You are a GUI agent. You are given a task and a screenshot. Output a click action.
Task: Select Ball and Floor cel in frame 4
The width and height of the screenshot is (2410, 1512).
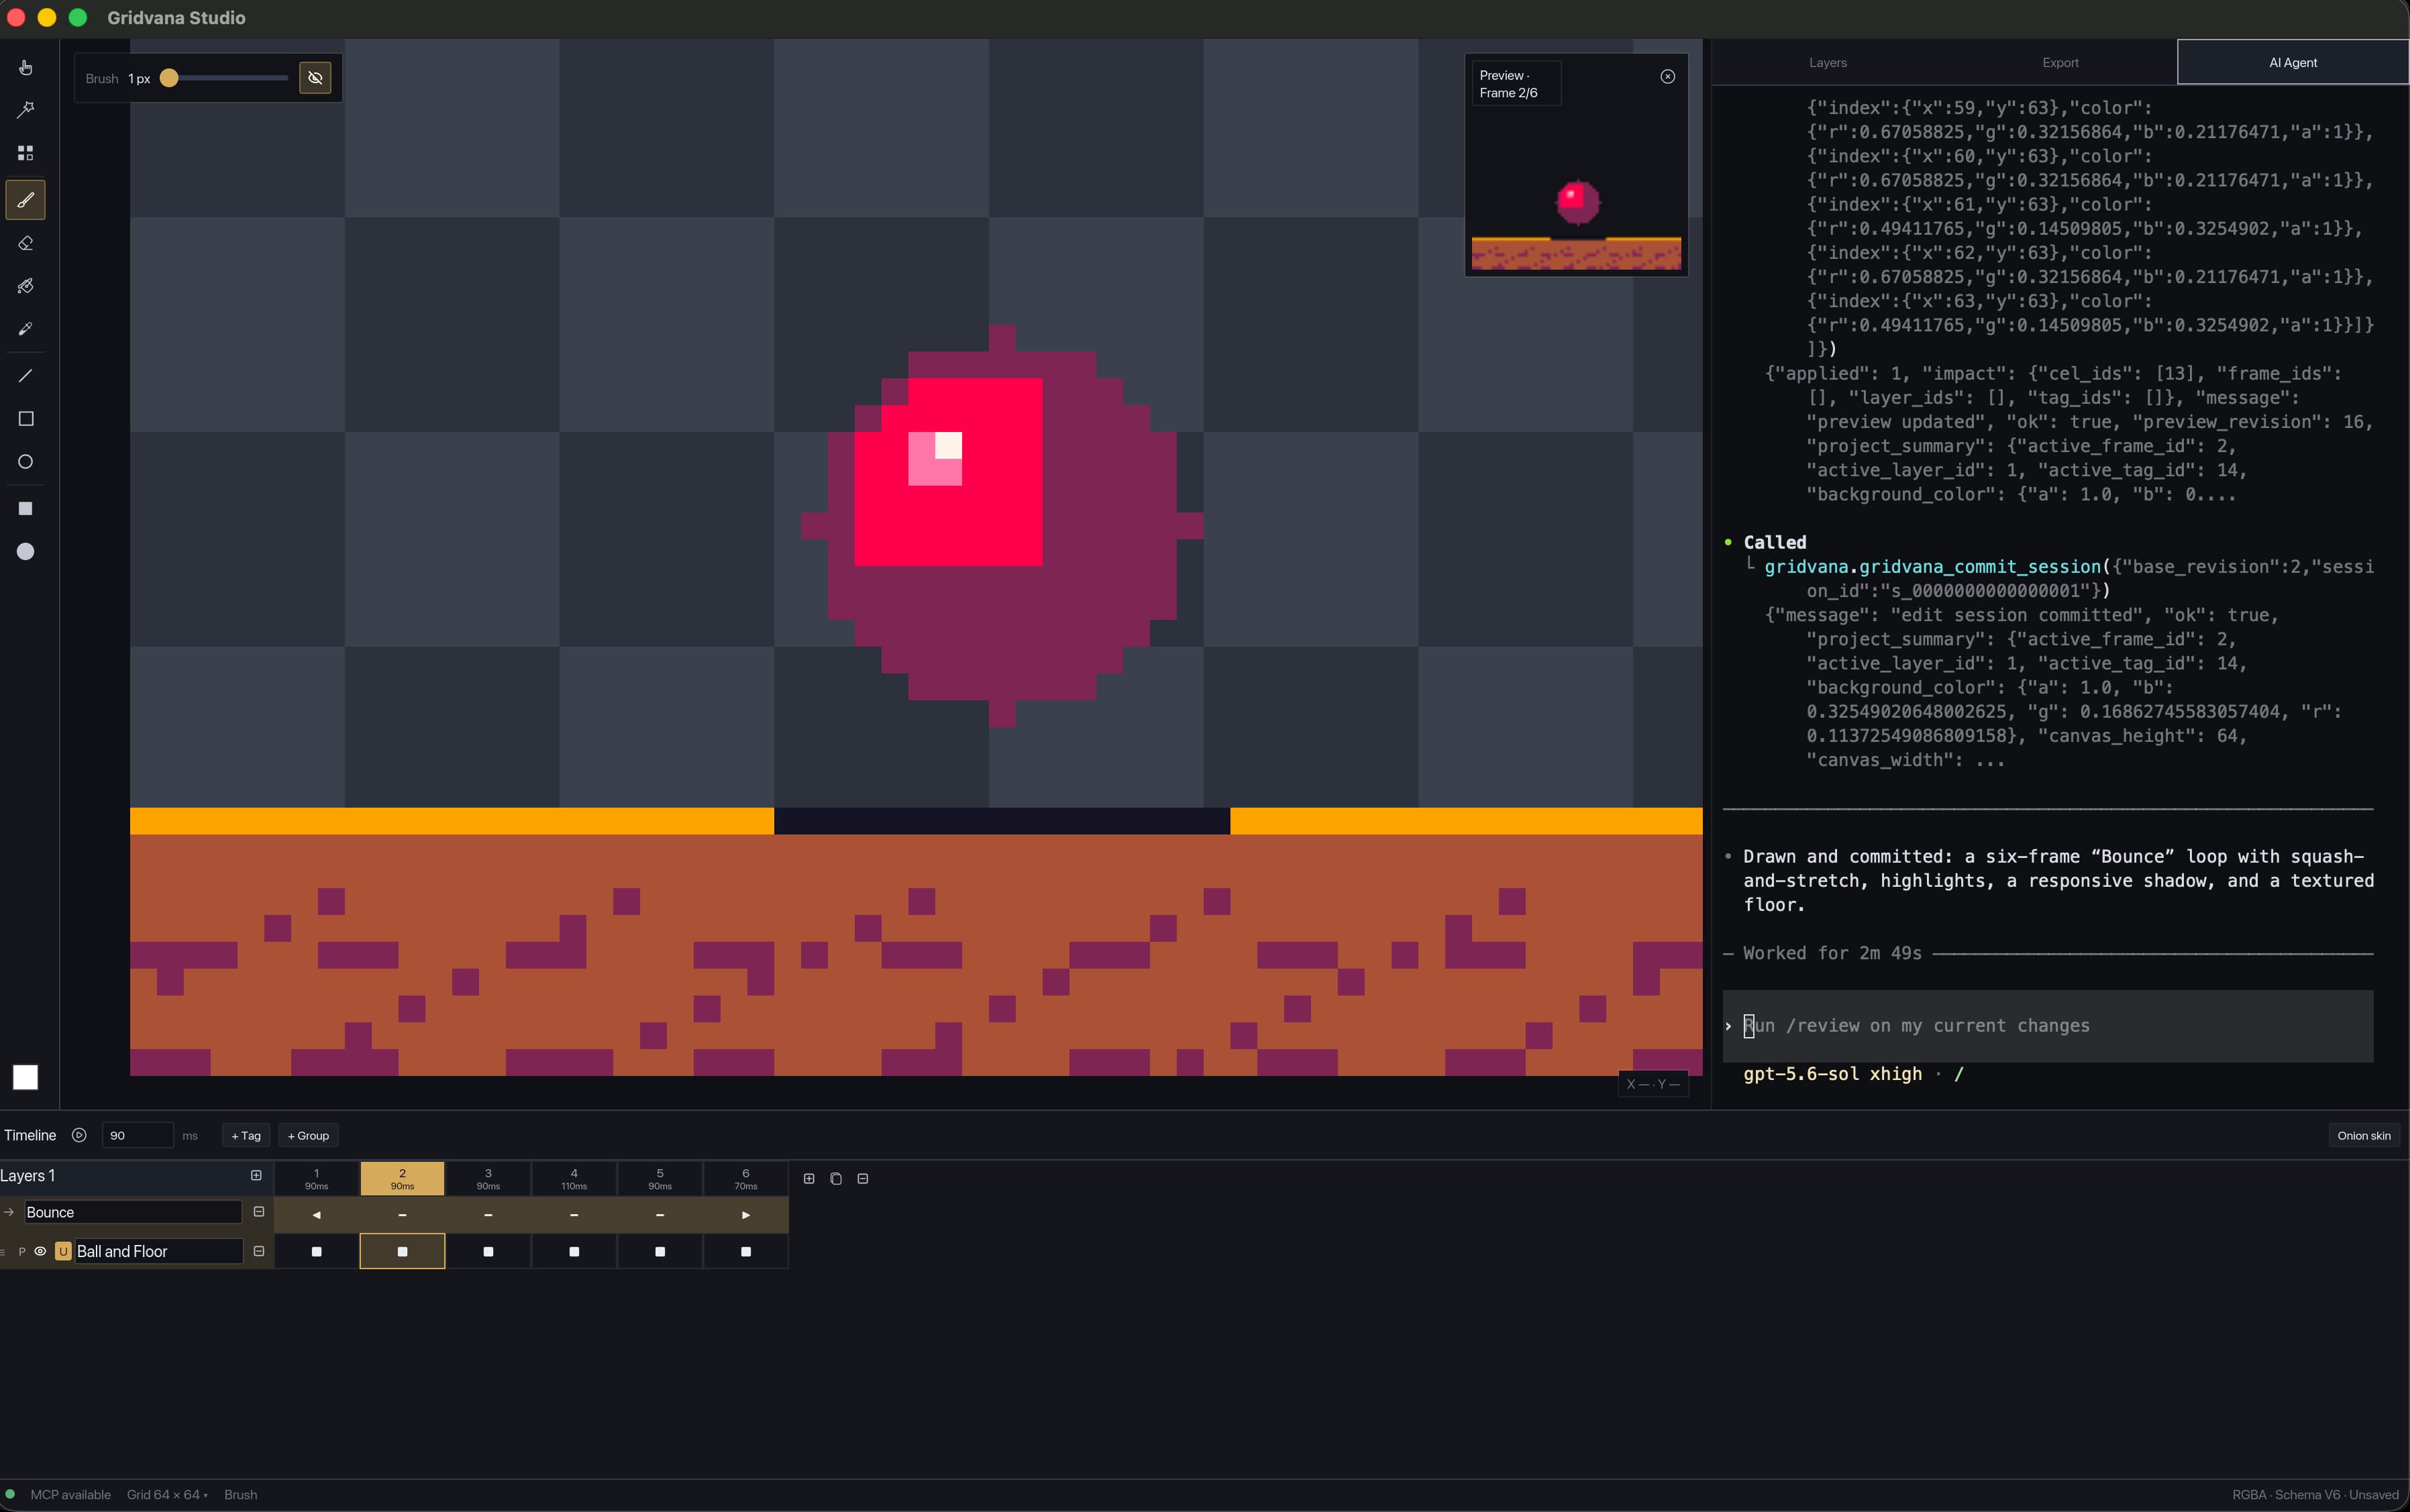(574, 1251)
